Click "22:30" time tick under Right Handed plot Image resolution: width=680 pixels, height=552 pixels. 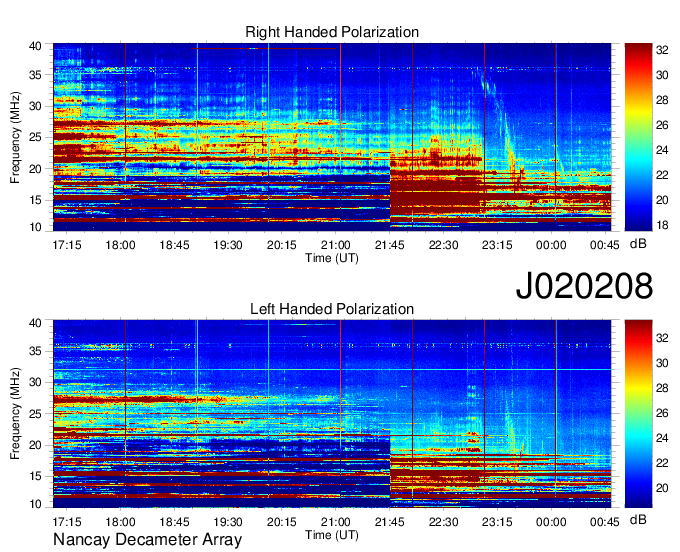(443, 245)
